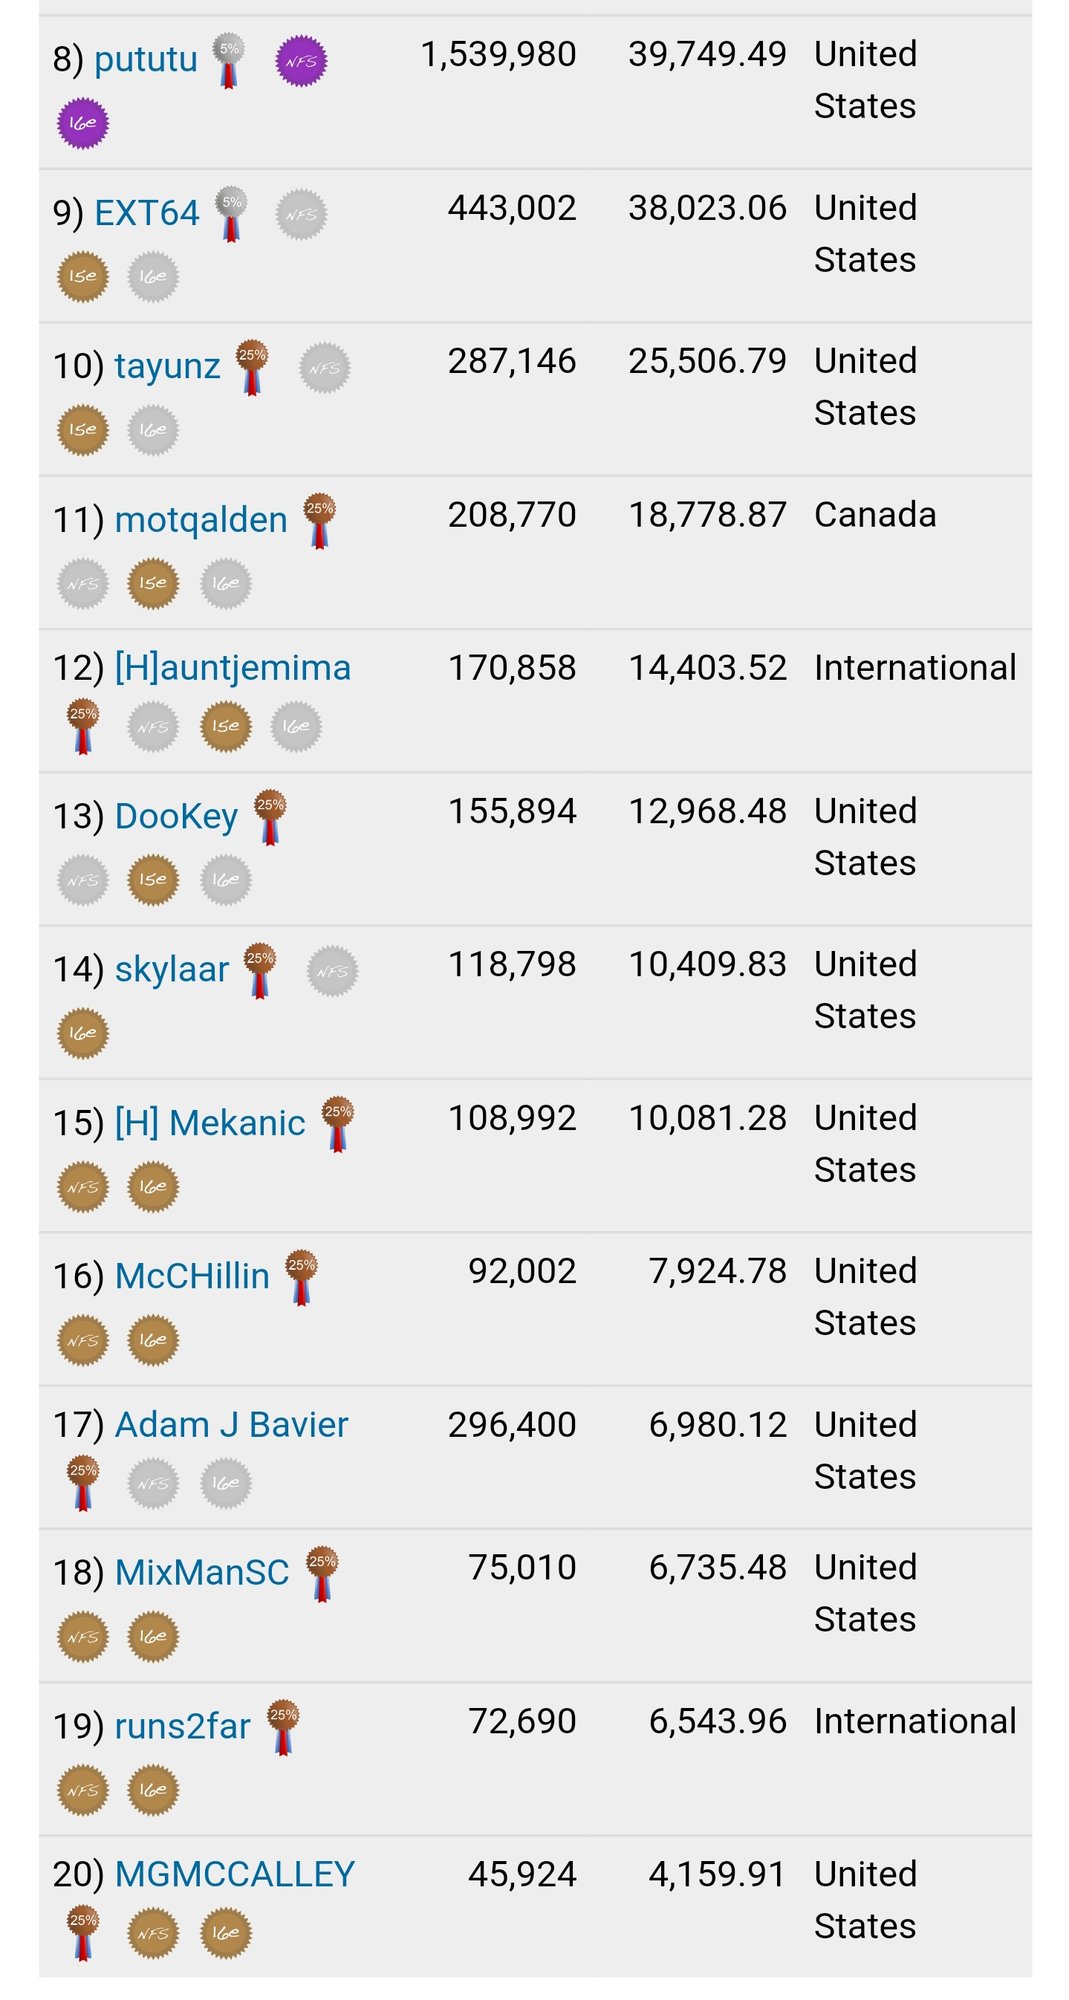Click the gray NFS badge under motqalden
Viewport: 1069px width, 2000px height.
tap(83, 584)
